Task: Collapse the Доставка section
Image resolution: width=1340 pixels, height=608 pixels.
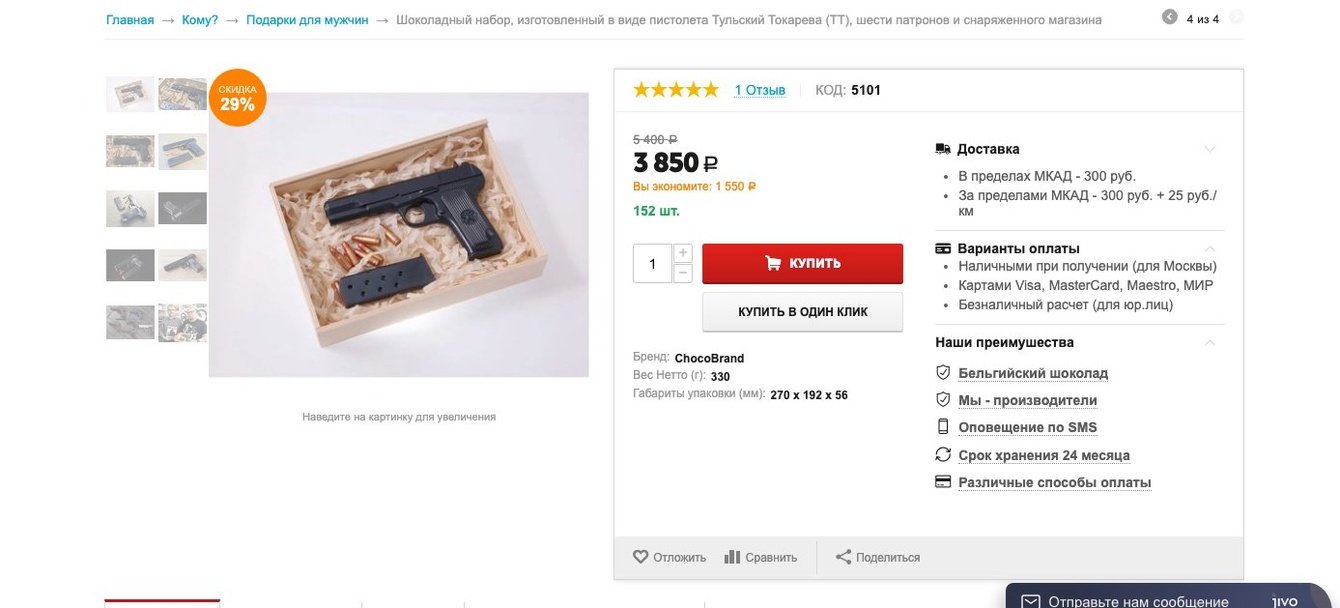Action: [1210, 149]
